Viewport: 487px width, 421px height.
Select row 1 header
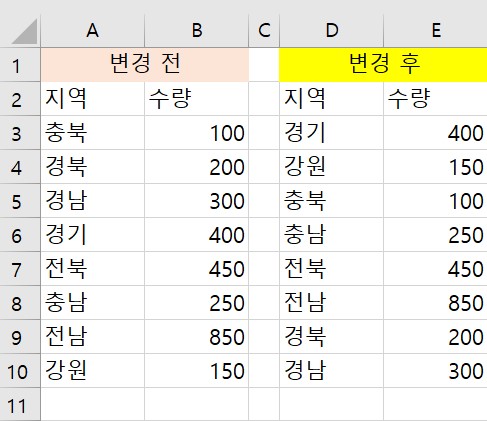[x=20, y=65]
